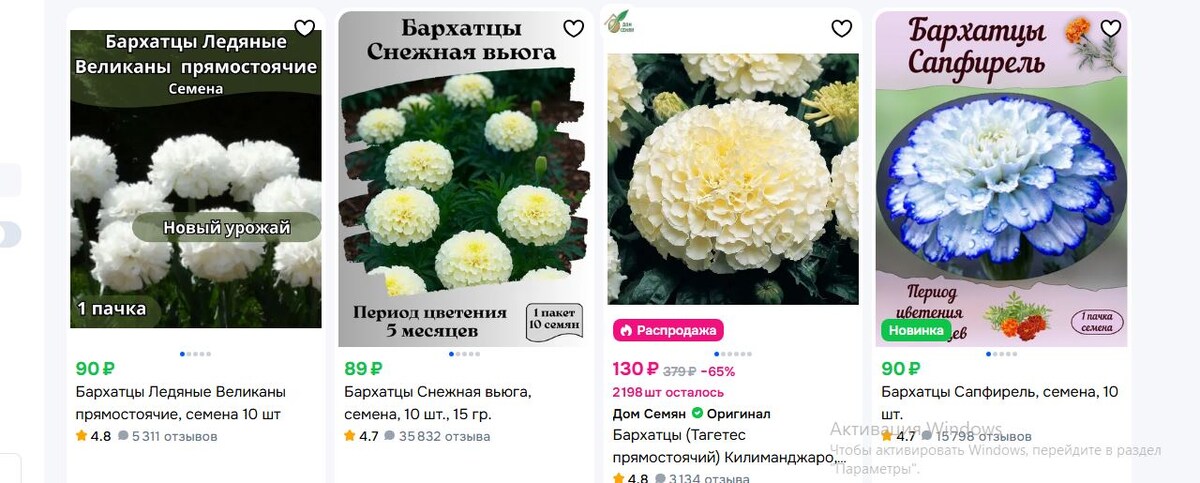Viewport: 1200px width, 483px height.
Task: Click the Распродажа sale badge
Action: [668, 329]
